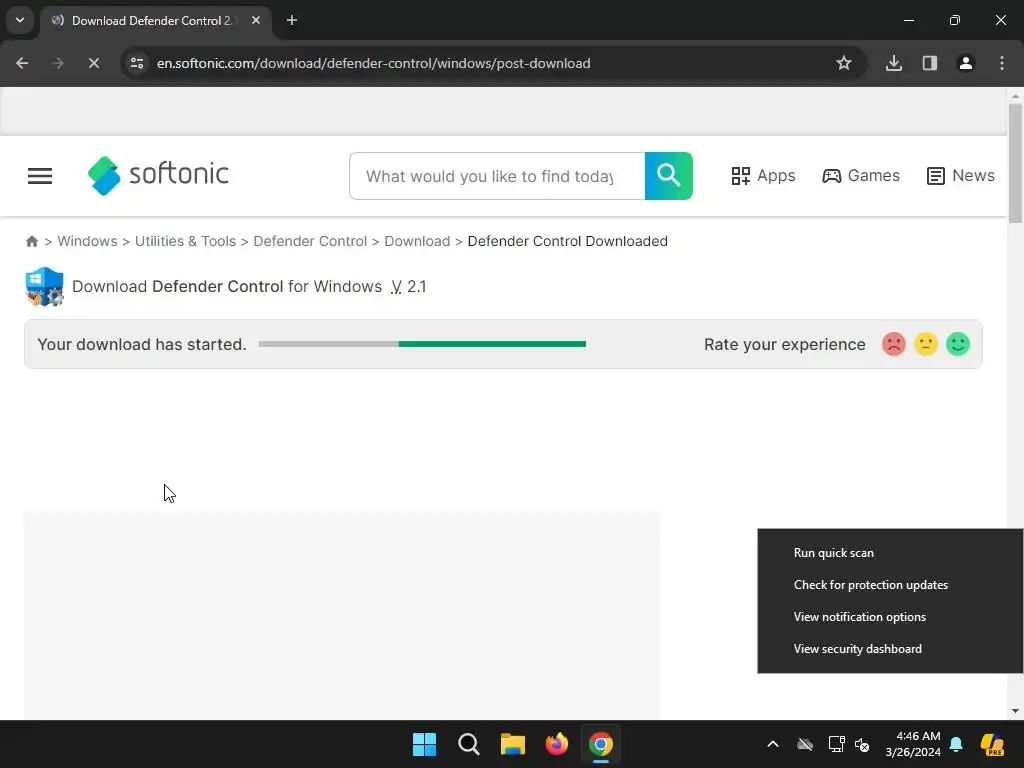Open Chrome three-dot menu
Image resolution: width=1024 pixels, height=768 pixels.
tap(1002, 63)
